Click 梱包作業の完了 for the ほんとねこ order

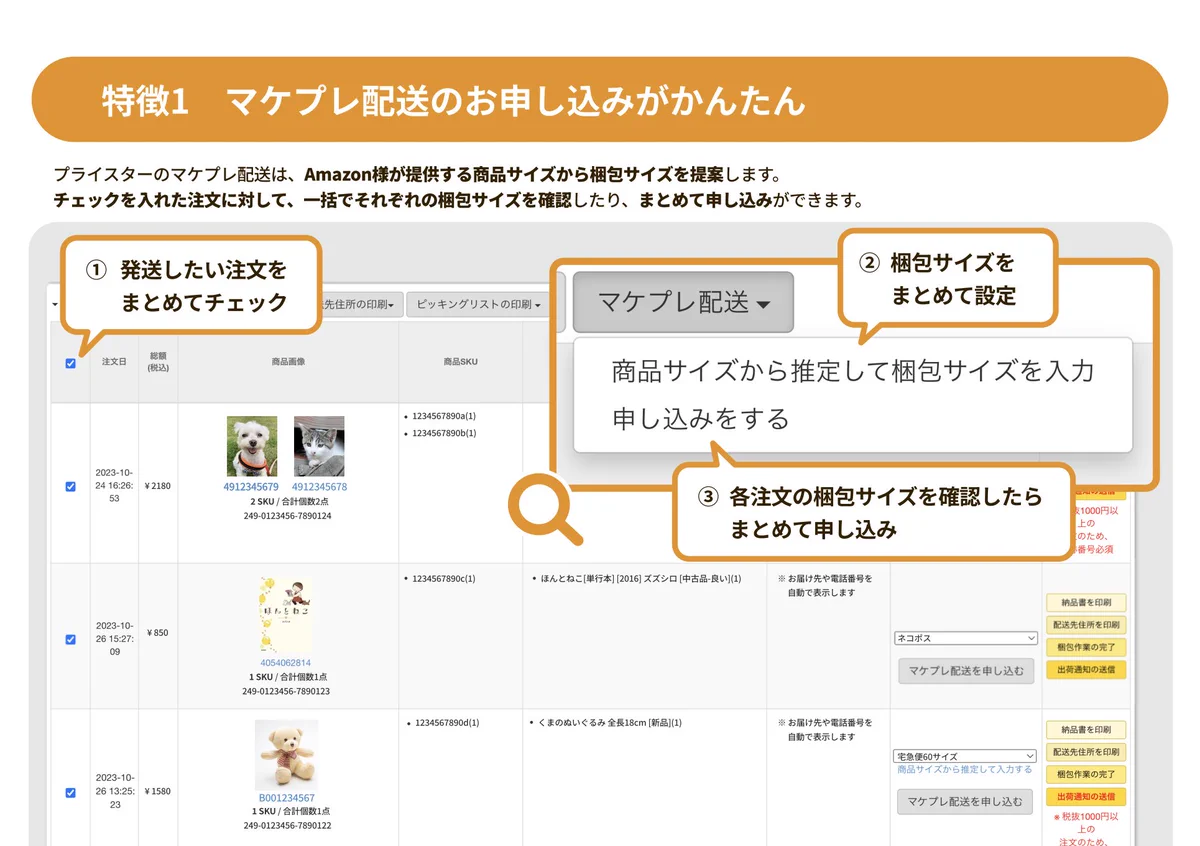(1086, 647)
